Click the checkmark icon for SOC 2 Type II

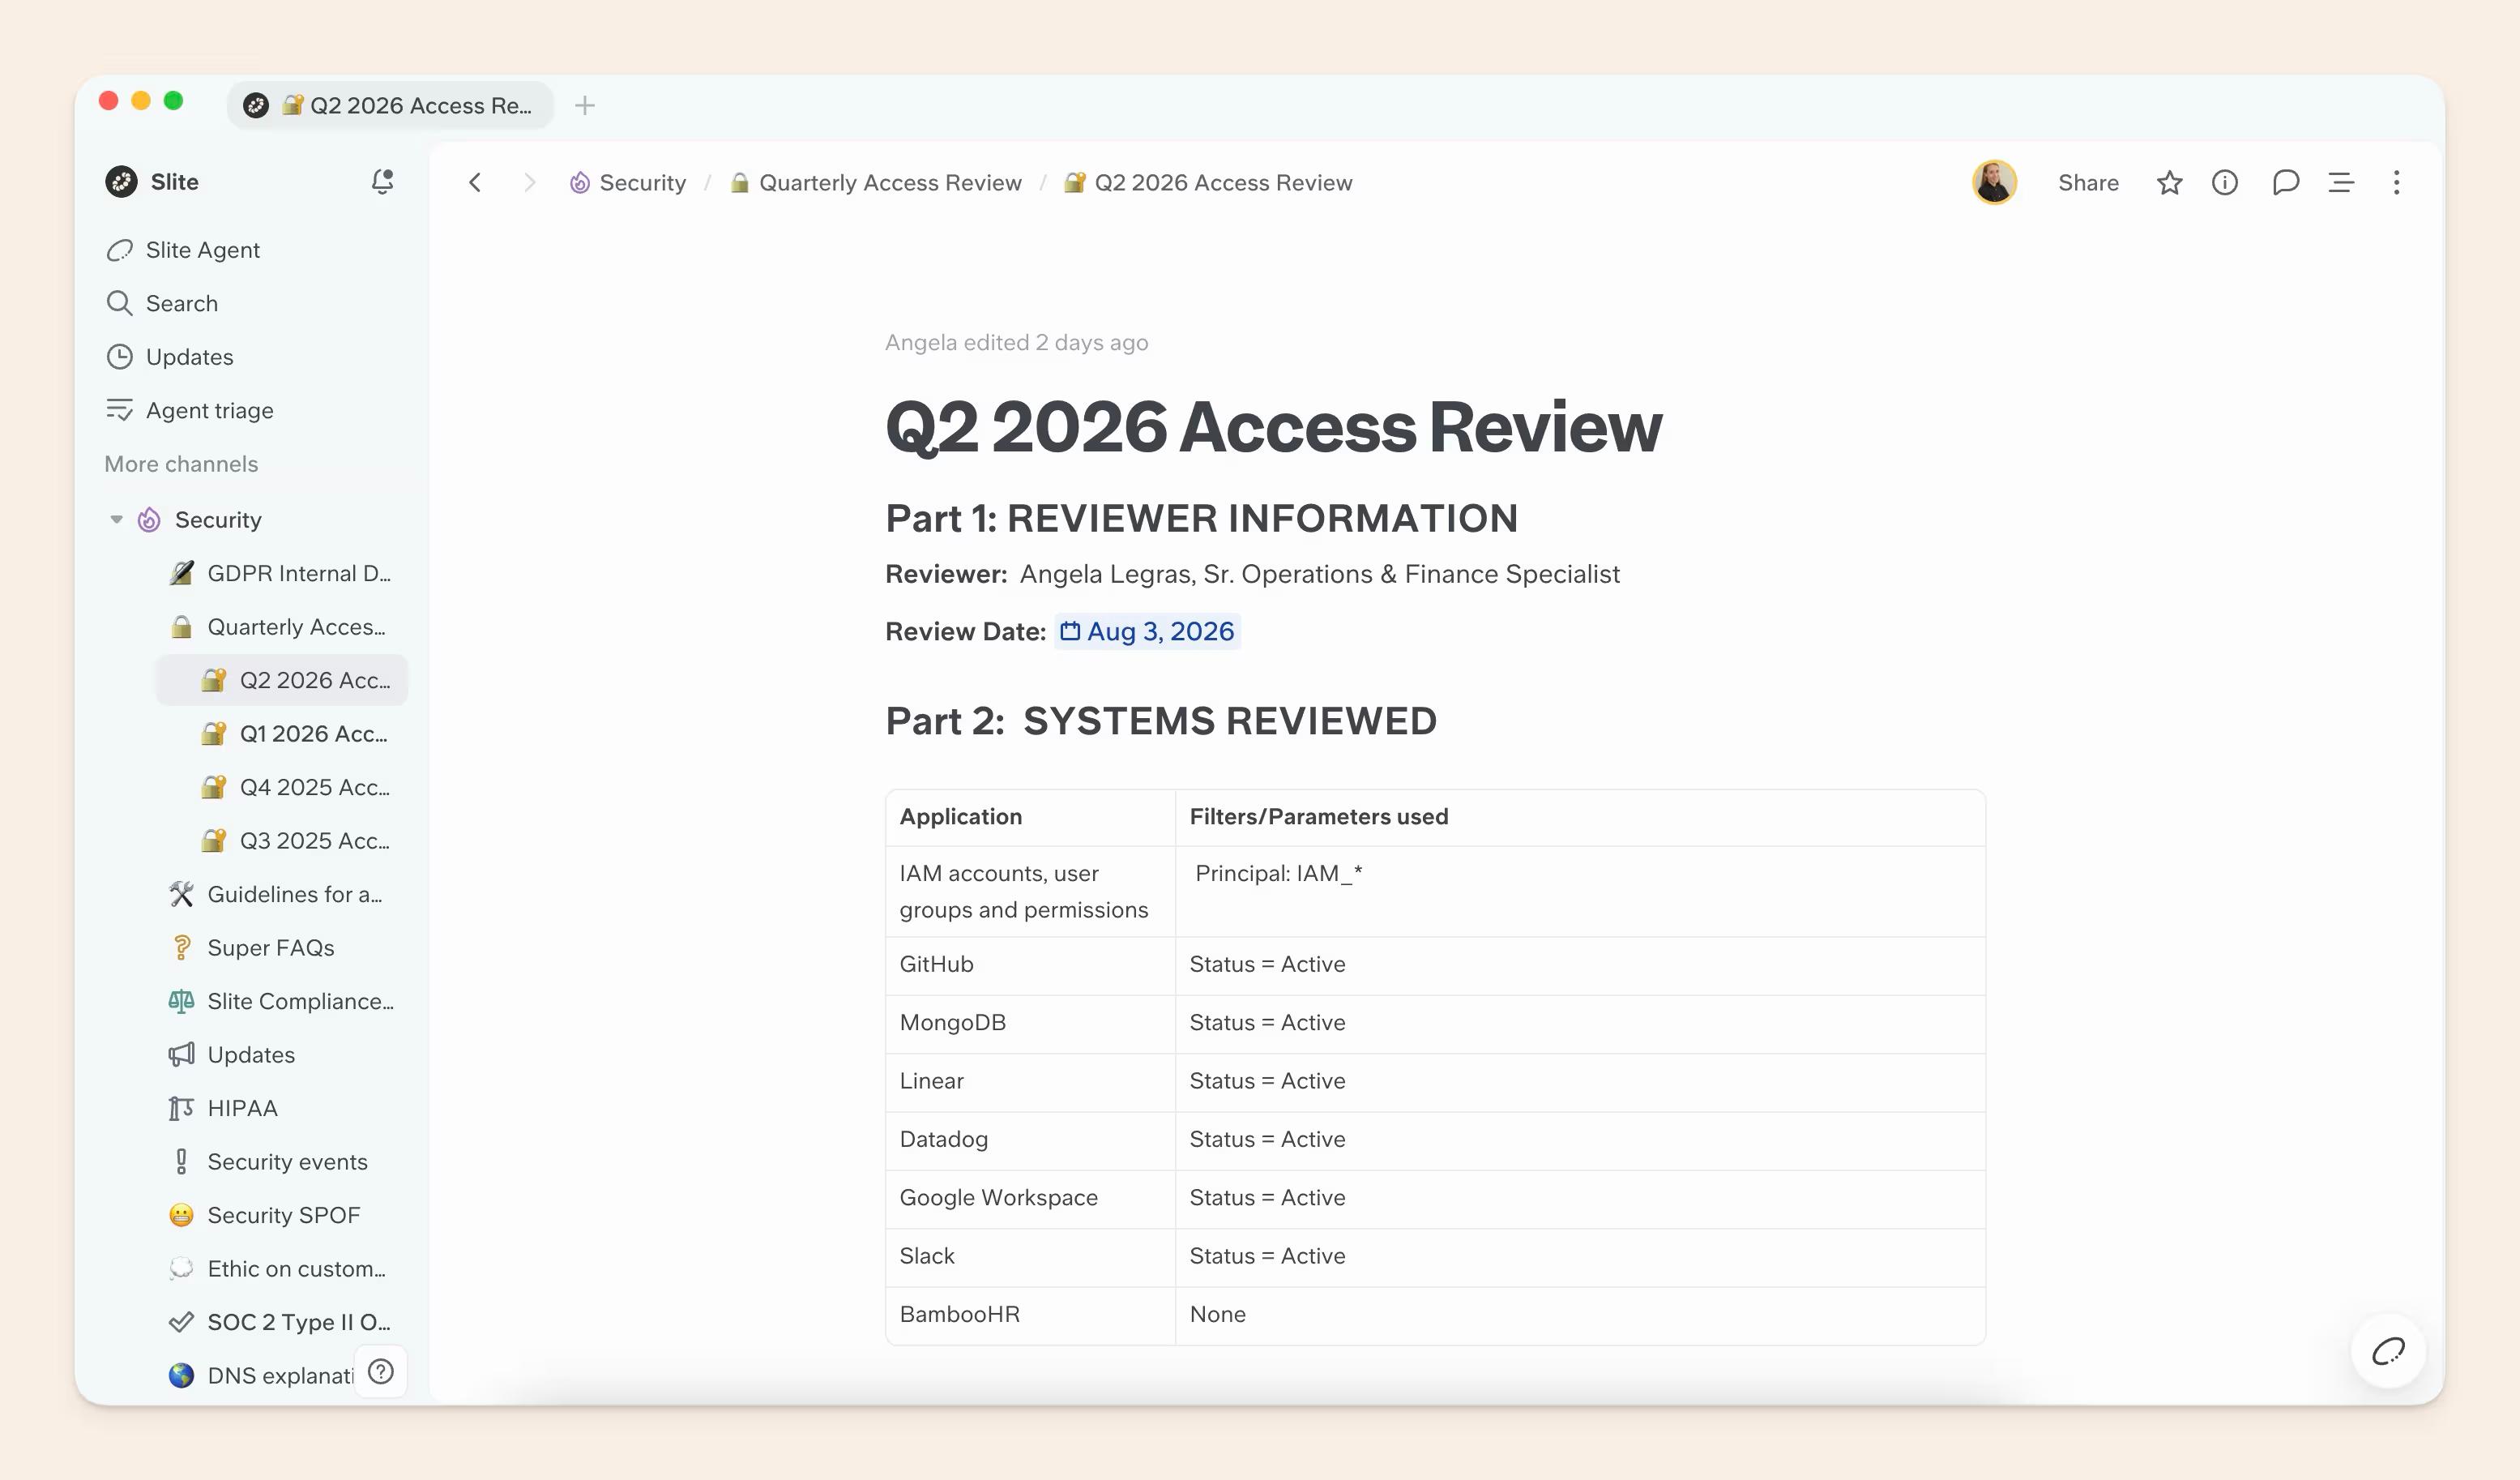[x=181, y=1322]
